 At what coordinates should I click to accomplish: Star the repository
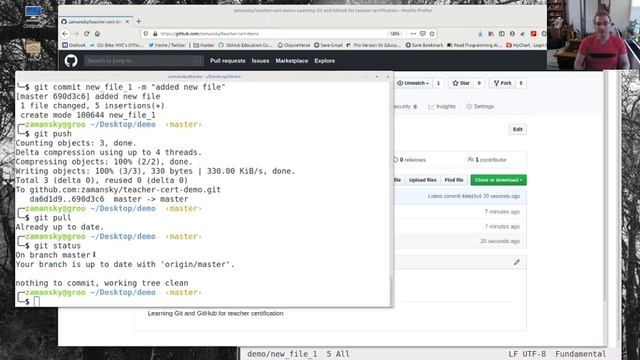tap(461, 83)
